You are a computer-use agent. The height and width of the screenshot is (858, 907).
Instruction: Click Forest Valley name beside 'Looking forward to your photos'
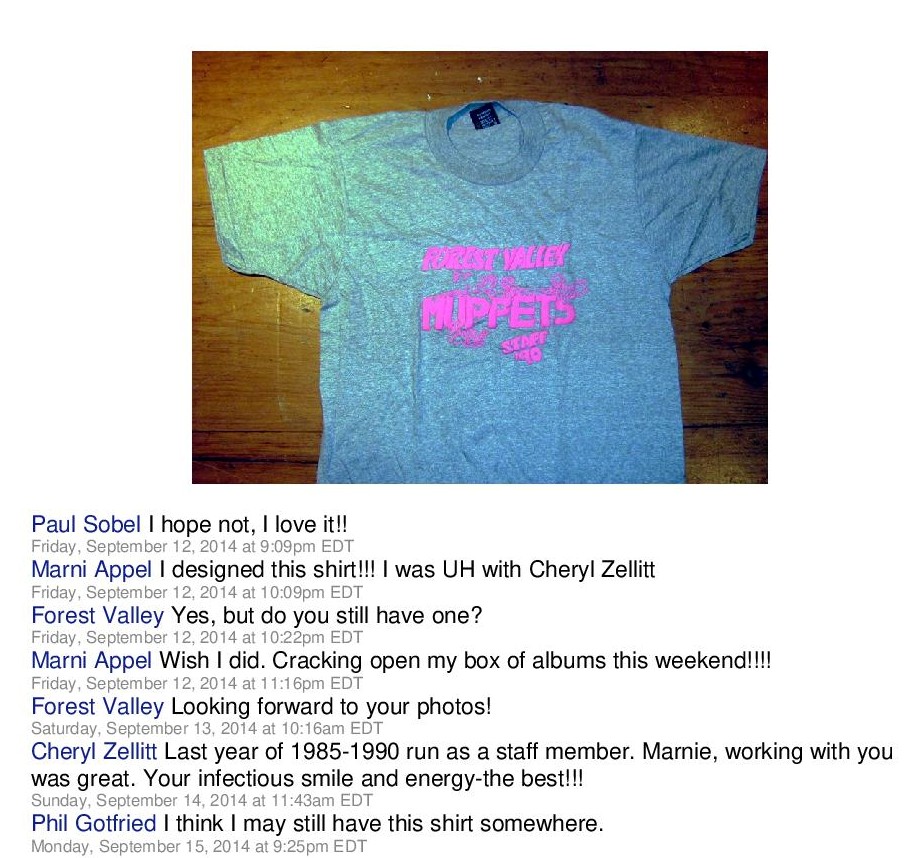[98, 706]
